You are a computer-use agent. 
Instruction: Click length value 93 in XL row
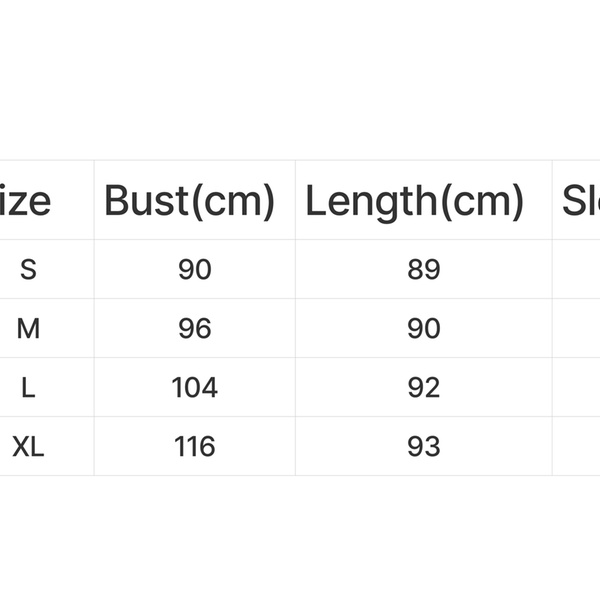point(424,446)
